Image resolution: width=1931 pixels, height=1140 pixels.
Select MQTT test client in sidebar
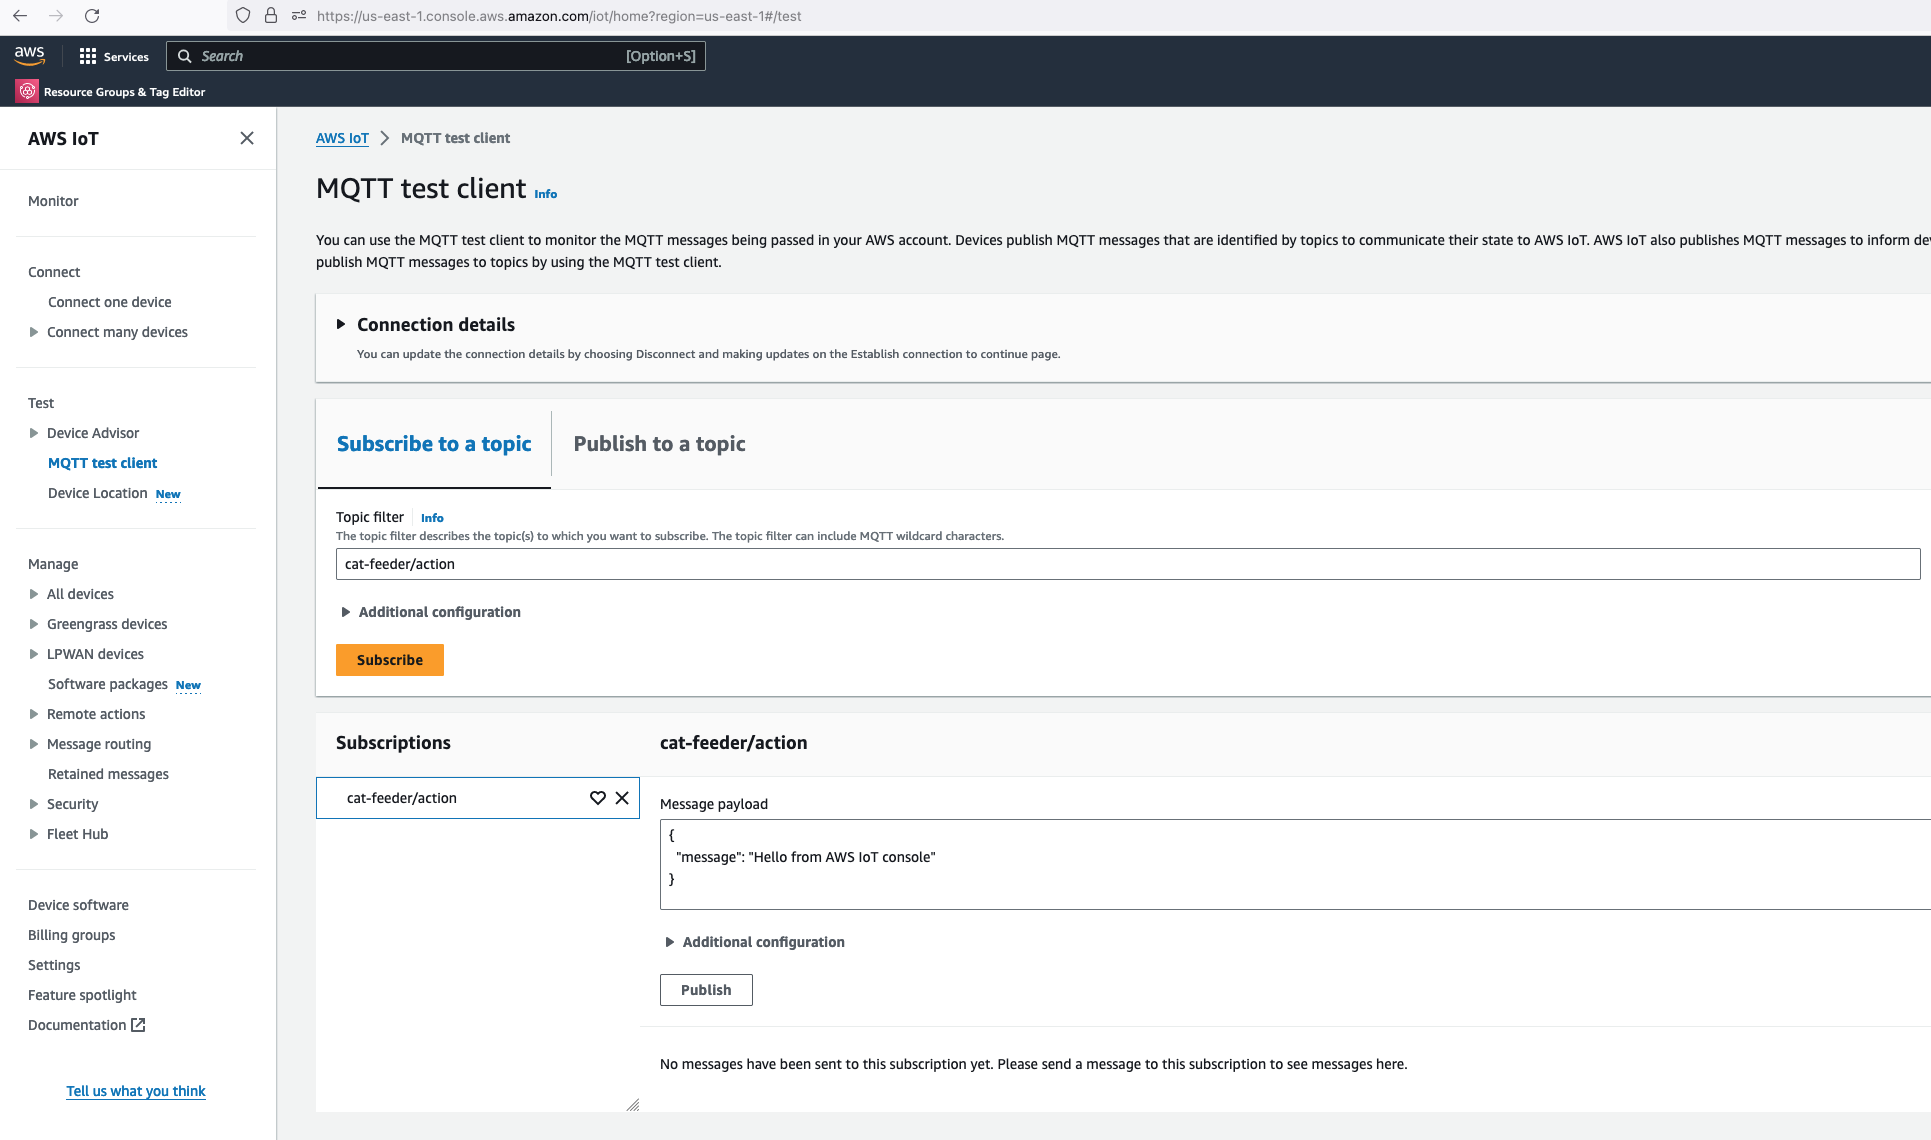click(103, 463)
